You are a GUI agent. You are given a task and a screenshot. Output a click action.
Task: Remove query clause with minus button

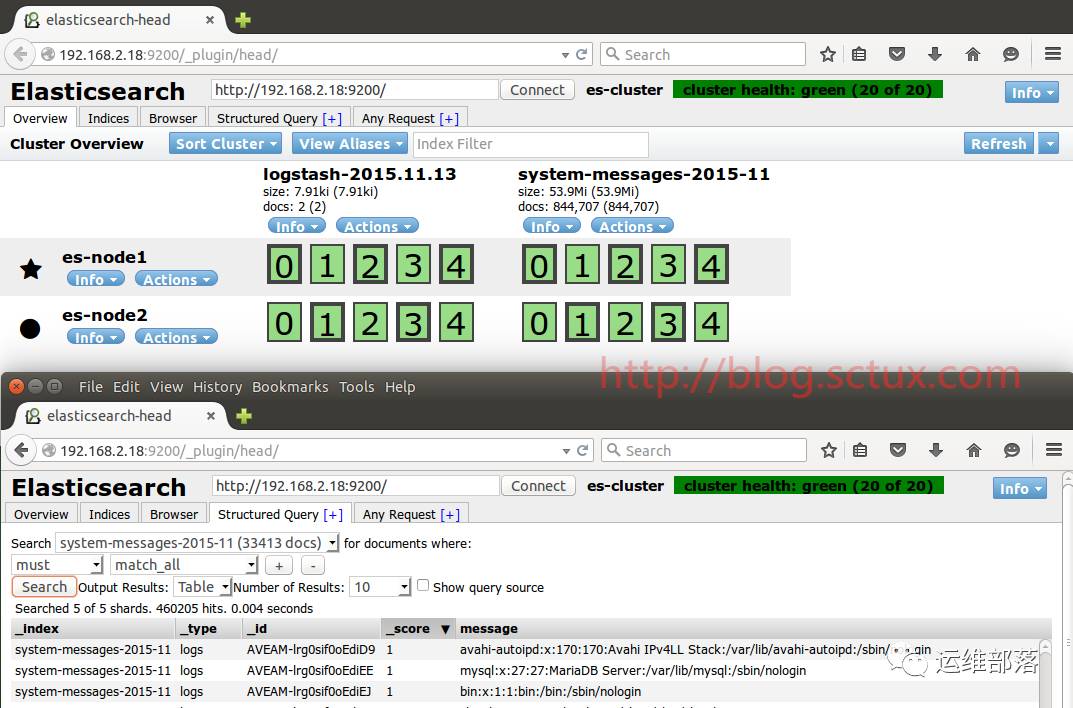pos(313,566)
